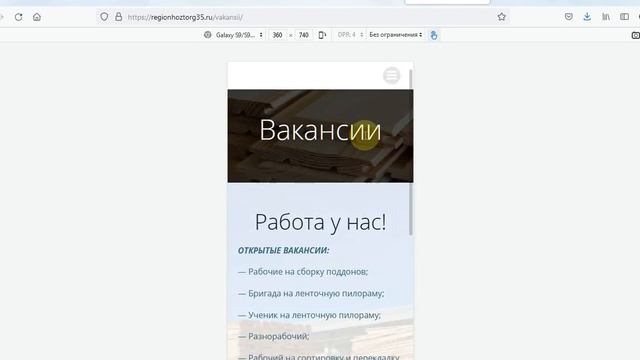This screenshot has height=360, width=640.
Task: Open tracking protection shield icon
Action: point(104,17)
